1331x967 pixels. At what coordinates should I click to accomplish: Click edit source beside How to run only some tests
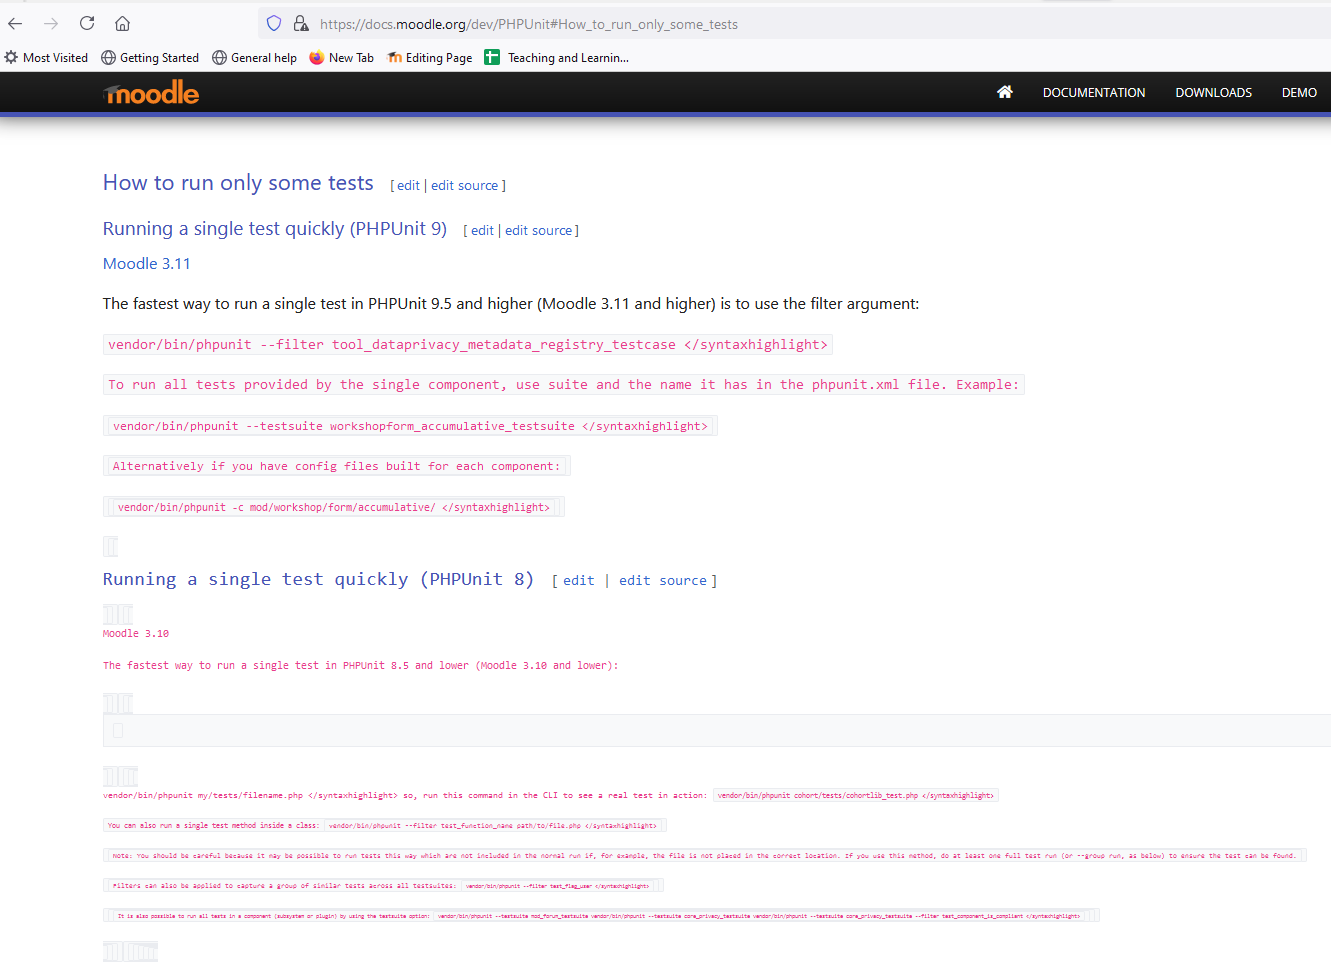(x=464, y=185)
